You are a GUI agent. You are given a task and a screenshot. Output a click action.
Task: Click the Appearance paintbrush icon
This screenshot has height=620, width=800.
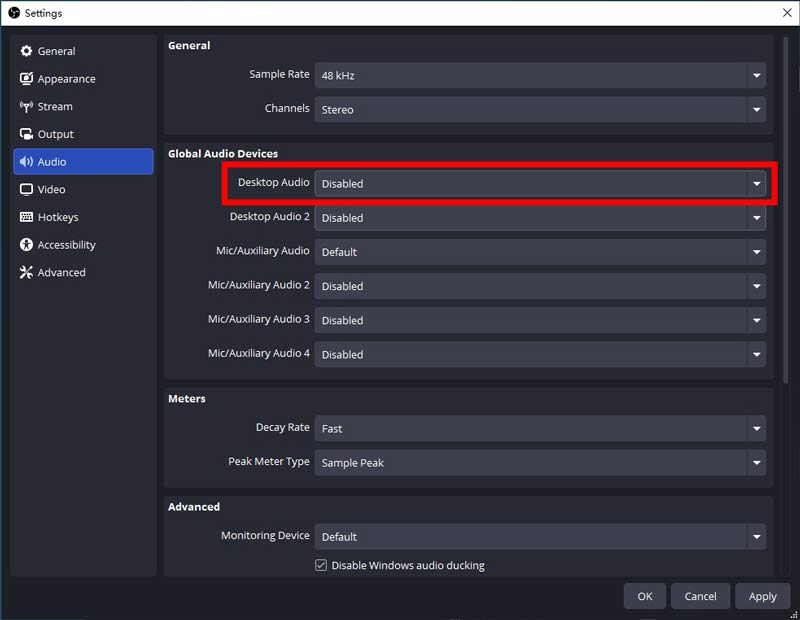pos(25,79)
